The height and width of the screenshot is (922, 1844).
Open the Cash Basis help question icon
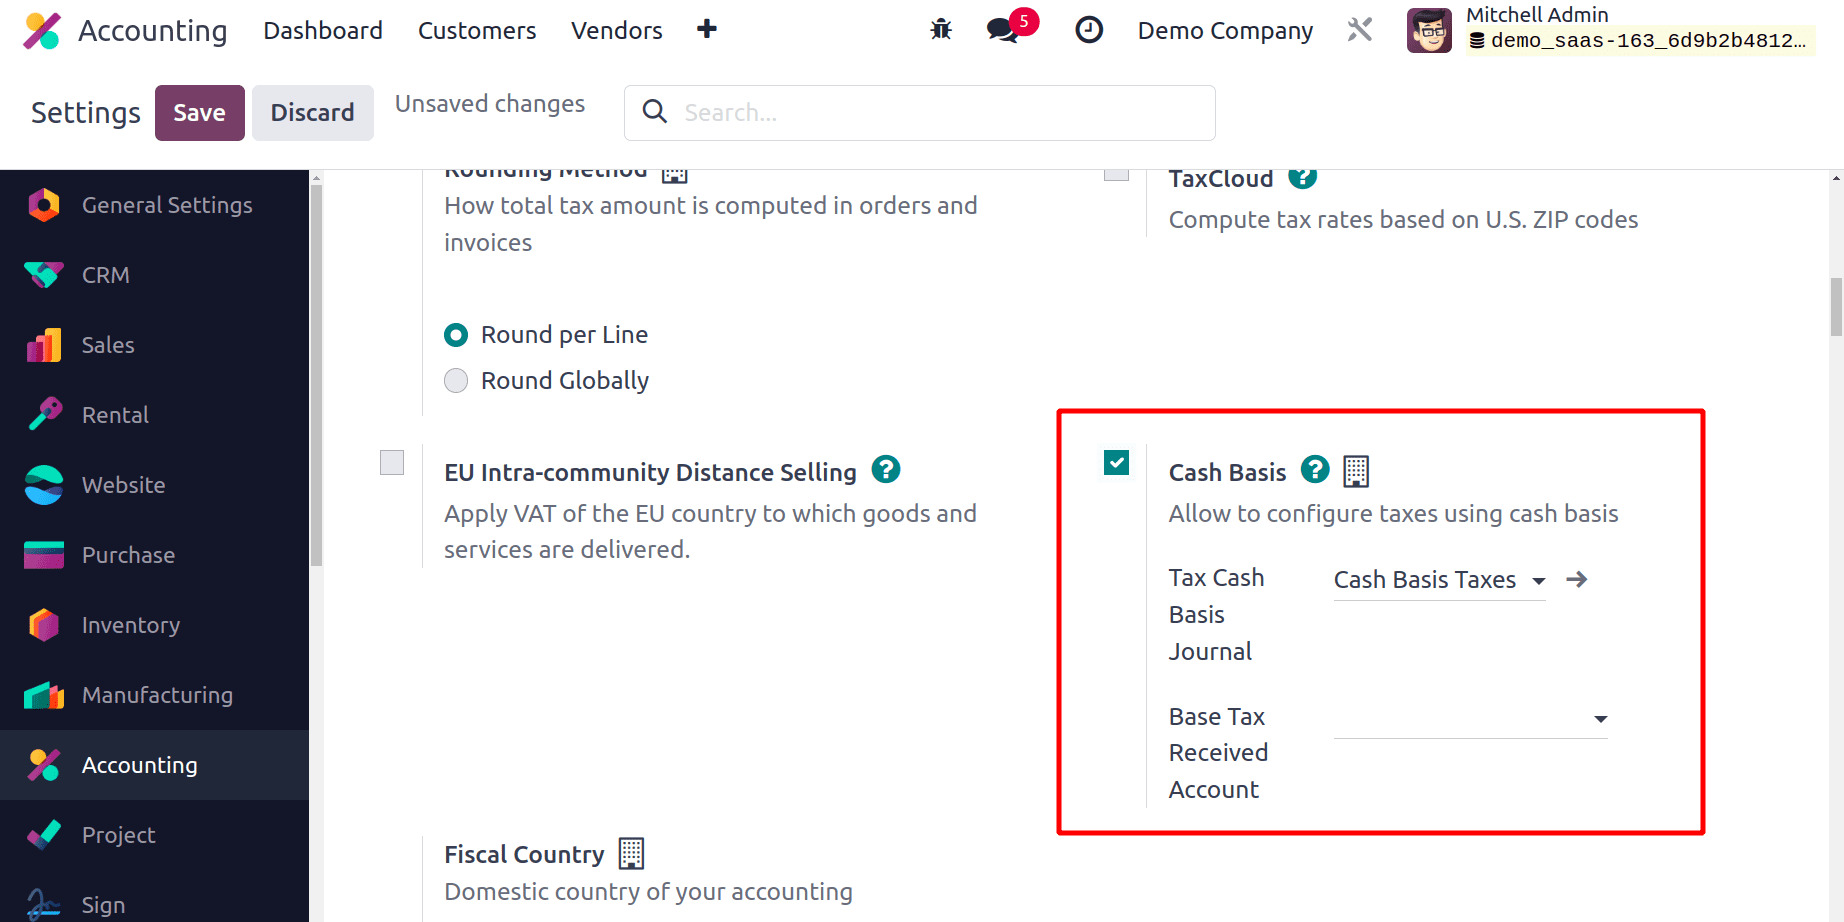coord(1314,470)
